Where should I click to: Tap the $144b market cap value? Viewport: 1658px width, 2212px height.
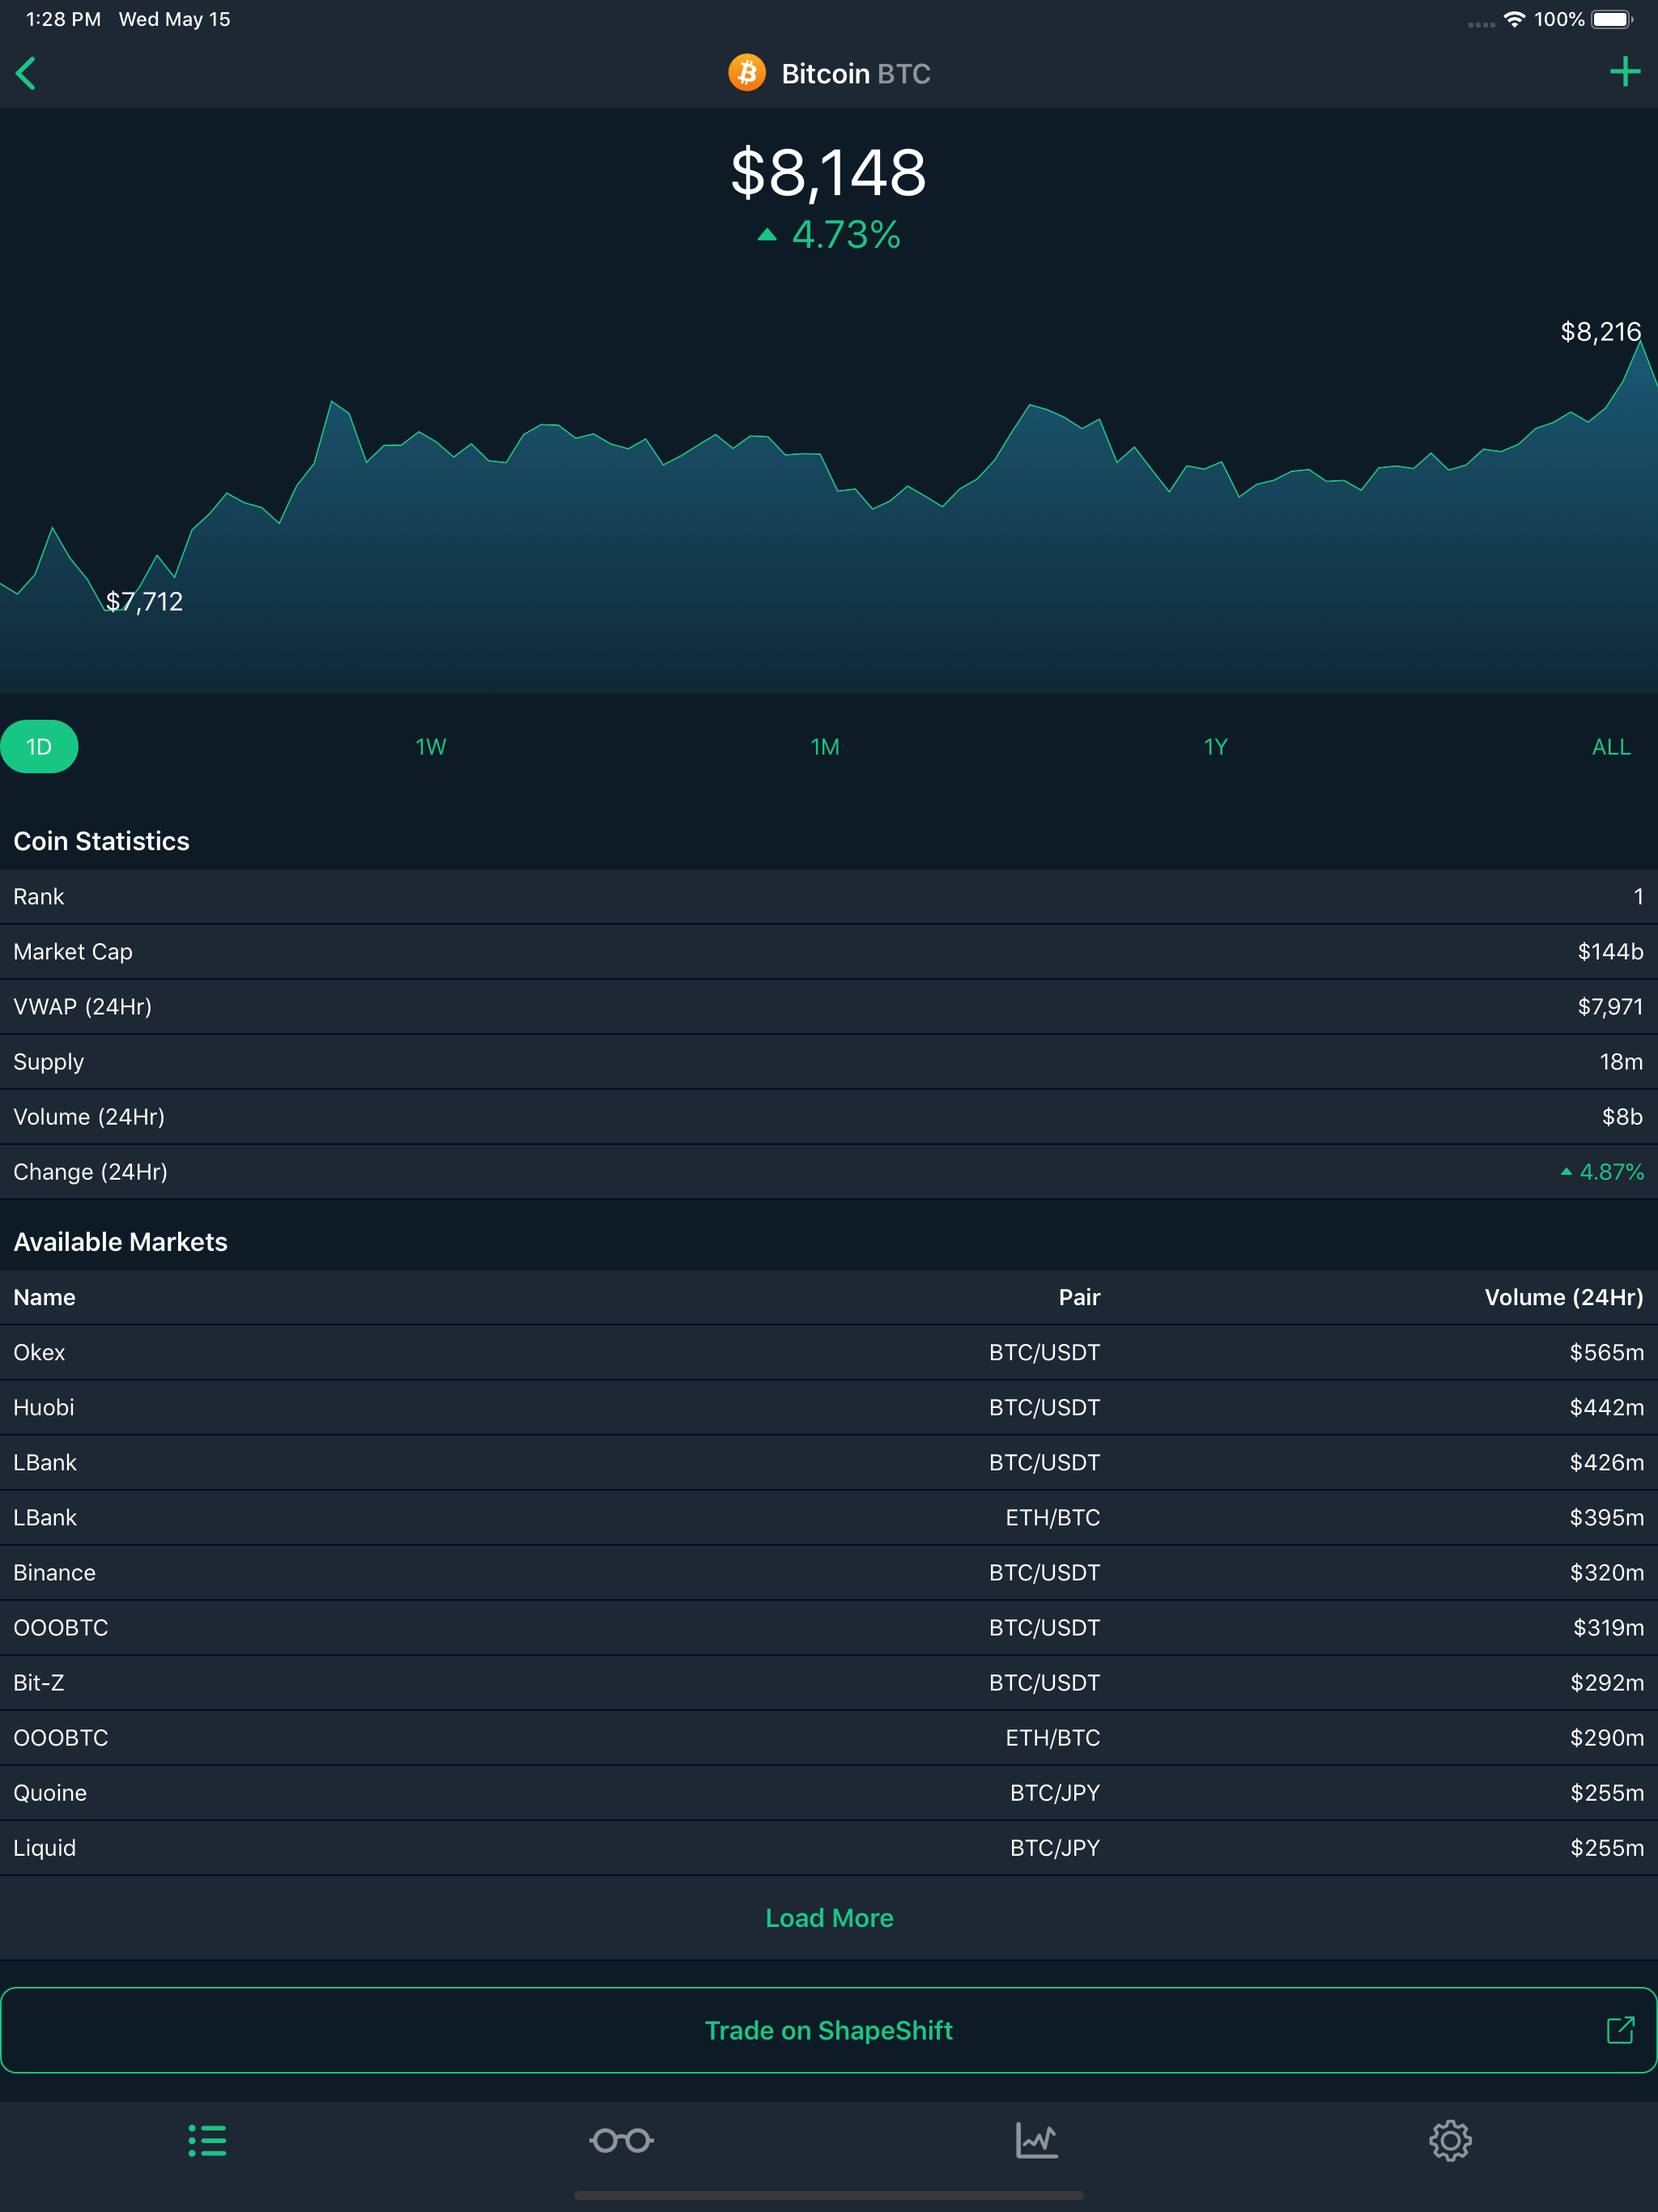click(1610, 952)
